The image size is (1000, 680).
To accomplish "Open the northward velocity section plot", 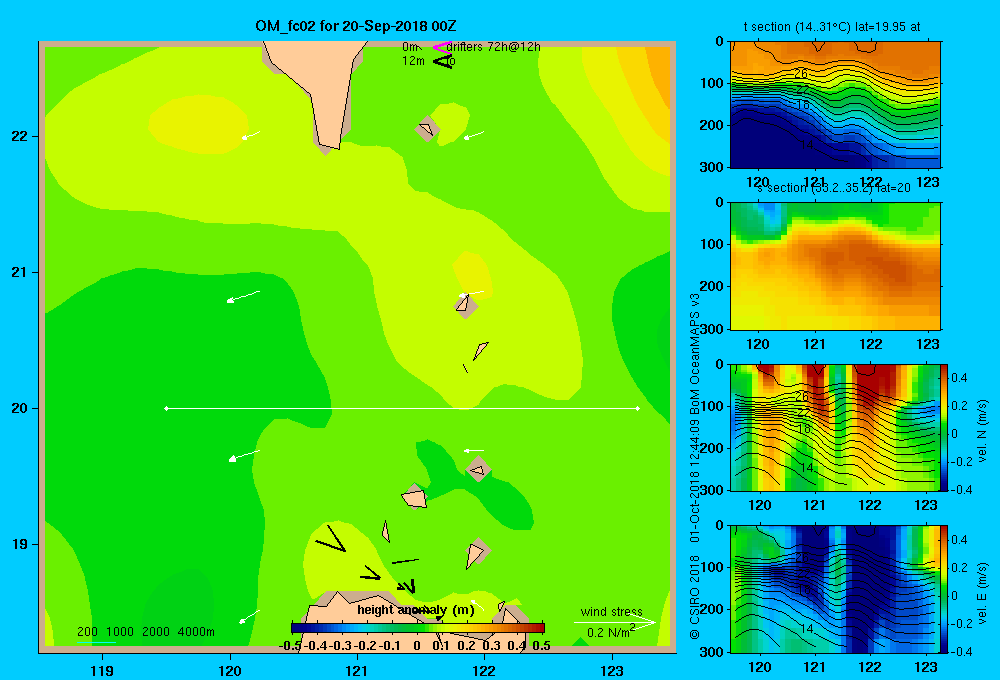I will pyautogui.click(x=835, y=428).
